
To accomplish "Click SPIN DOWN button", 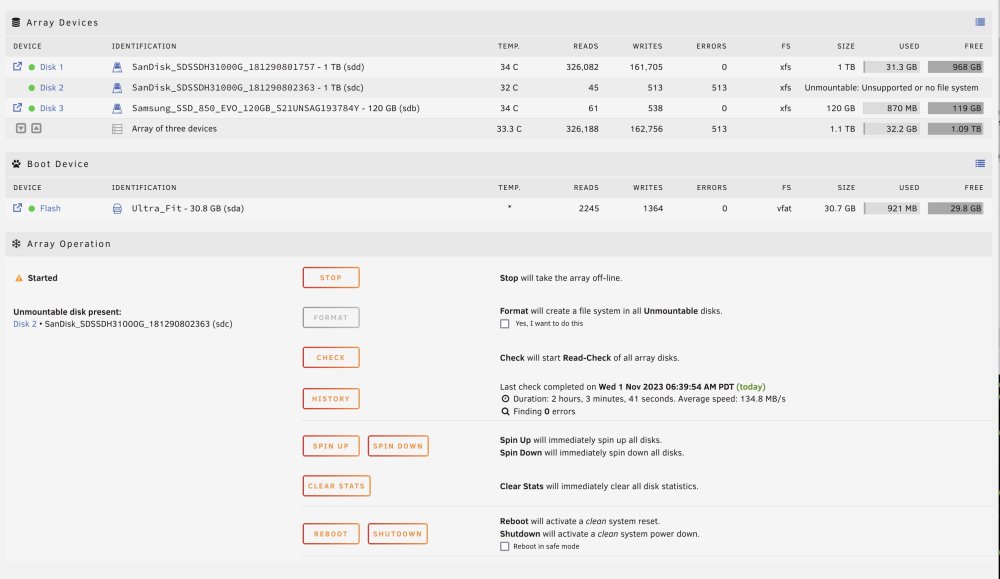I will [398, 446].
